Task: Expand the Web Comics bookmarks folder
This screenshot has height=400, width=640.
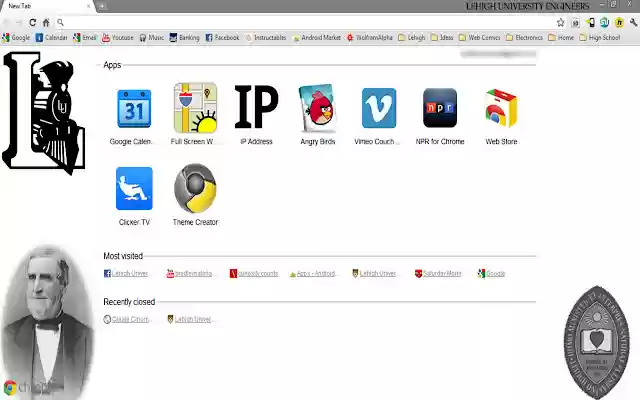Action: pos(480,38)
